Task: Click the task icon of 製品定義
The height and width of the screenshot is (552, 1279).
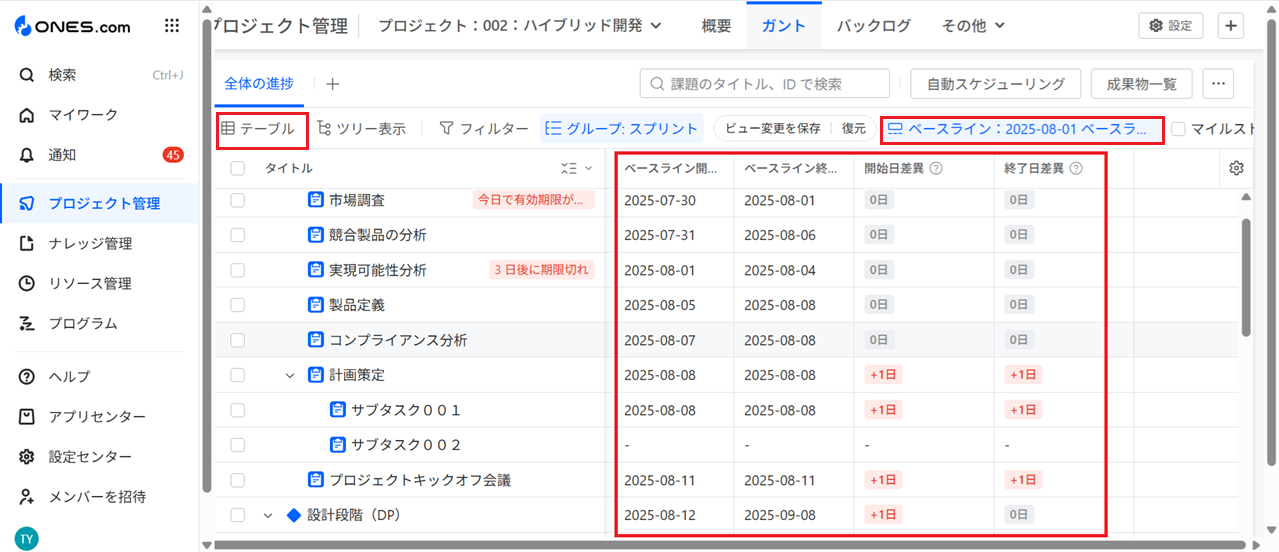Action: (x=316, y=305)
